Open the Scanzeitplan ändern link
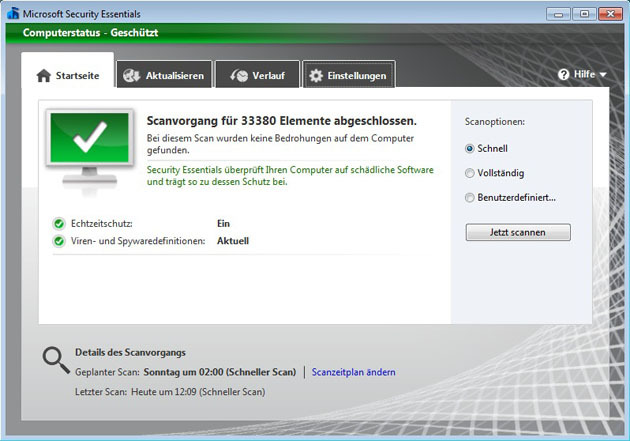The image size is (630, 441). click(x=354, y=372)
